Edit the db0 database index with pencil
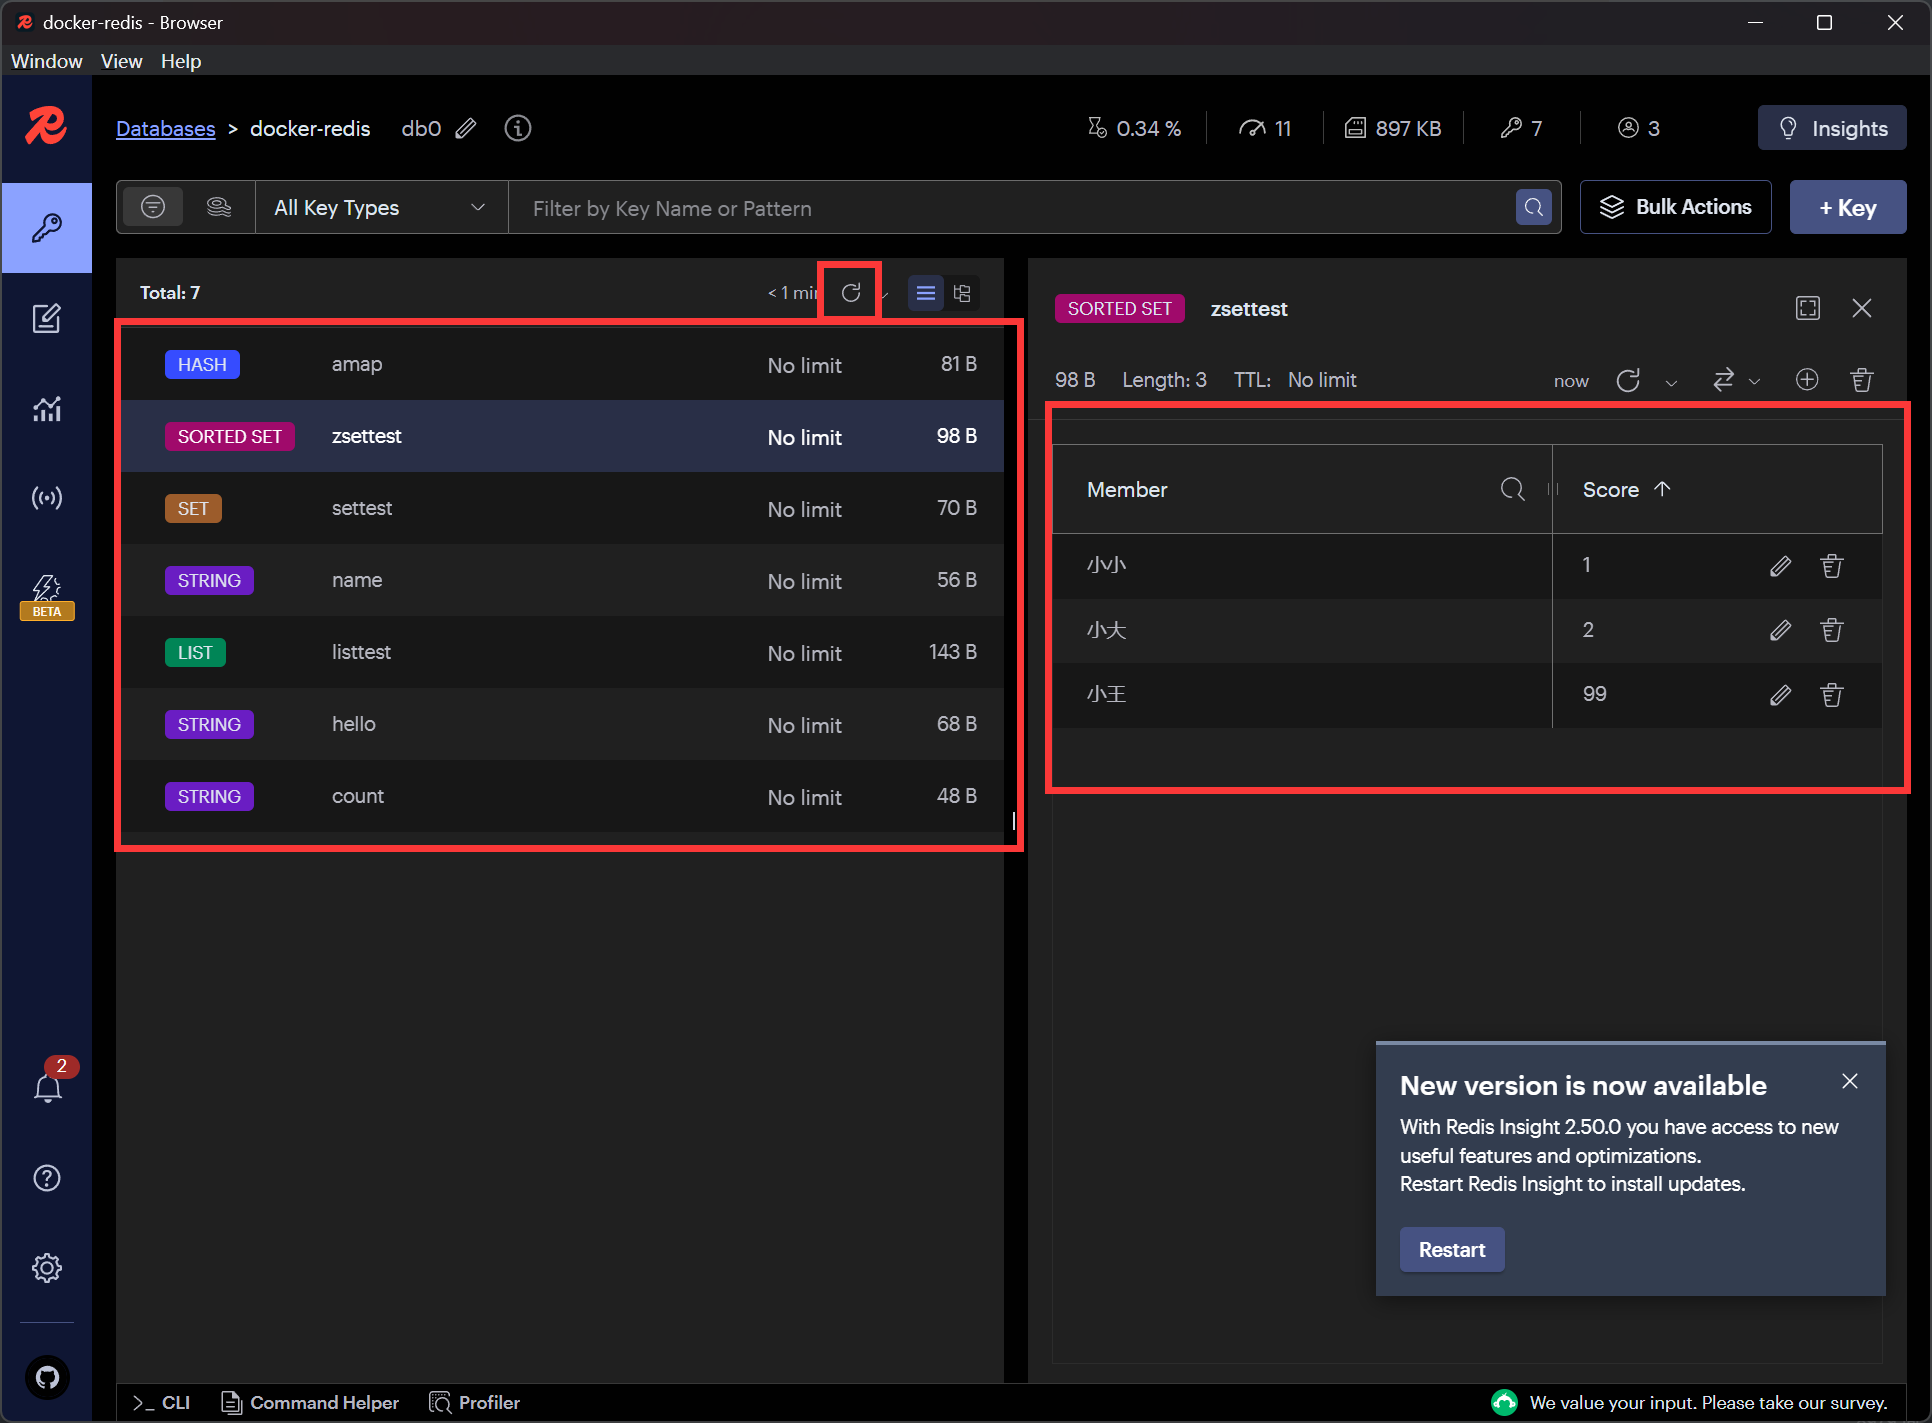The height and width of the screenshot is (1423, 1932). pyautogui.click(x=466, y=128)
